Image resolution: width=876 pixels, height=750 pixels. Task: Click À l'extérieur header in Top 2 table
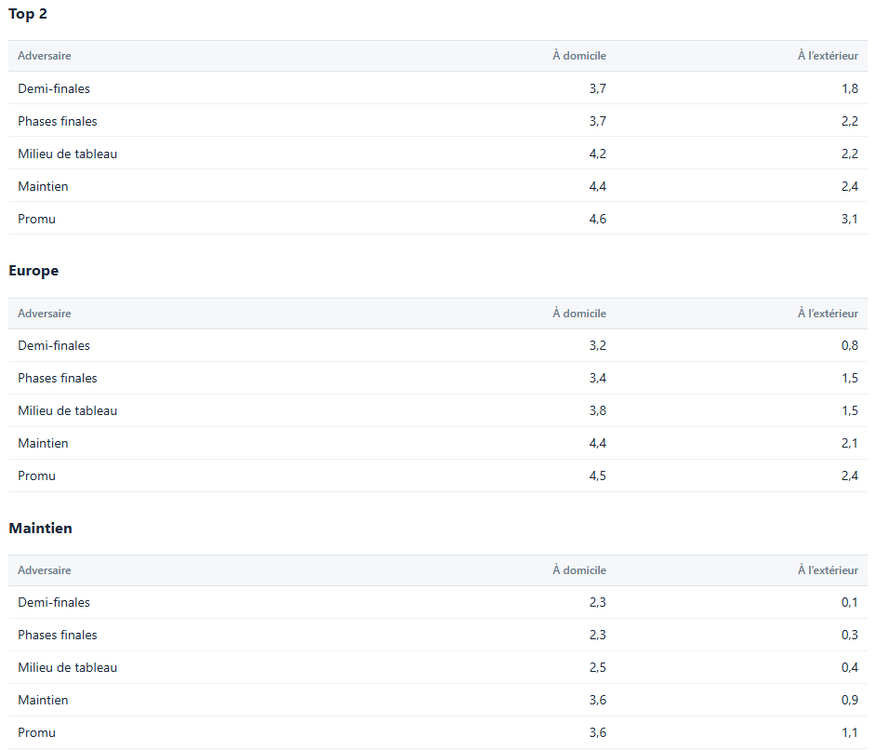[x=828, y=56]
